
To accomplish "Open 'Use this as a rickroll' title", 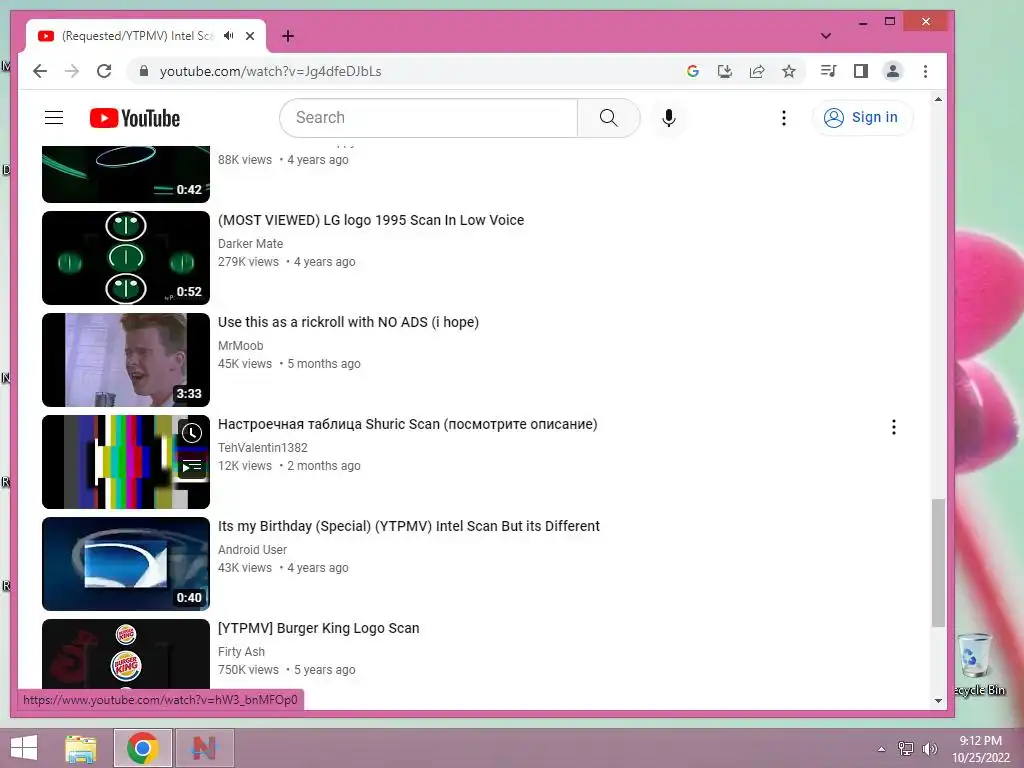I will (x=348, y=322).
